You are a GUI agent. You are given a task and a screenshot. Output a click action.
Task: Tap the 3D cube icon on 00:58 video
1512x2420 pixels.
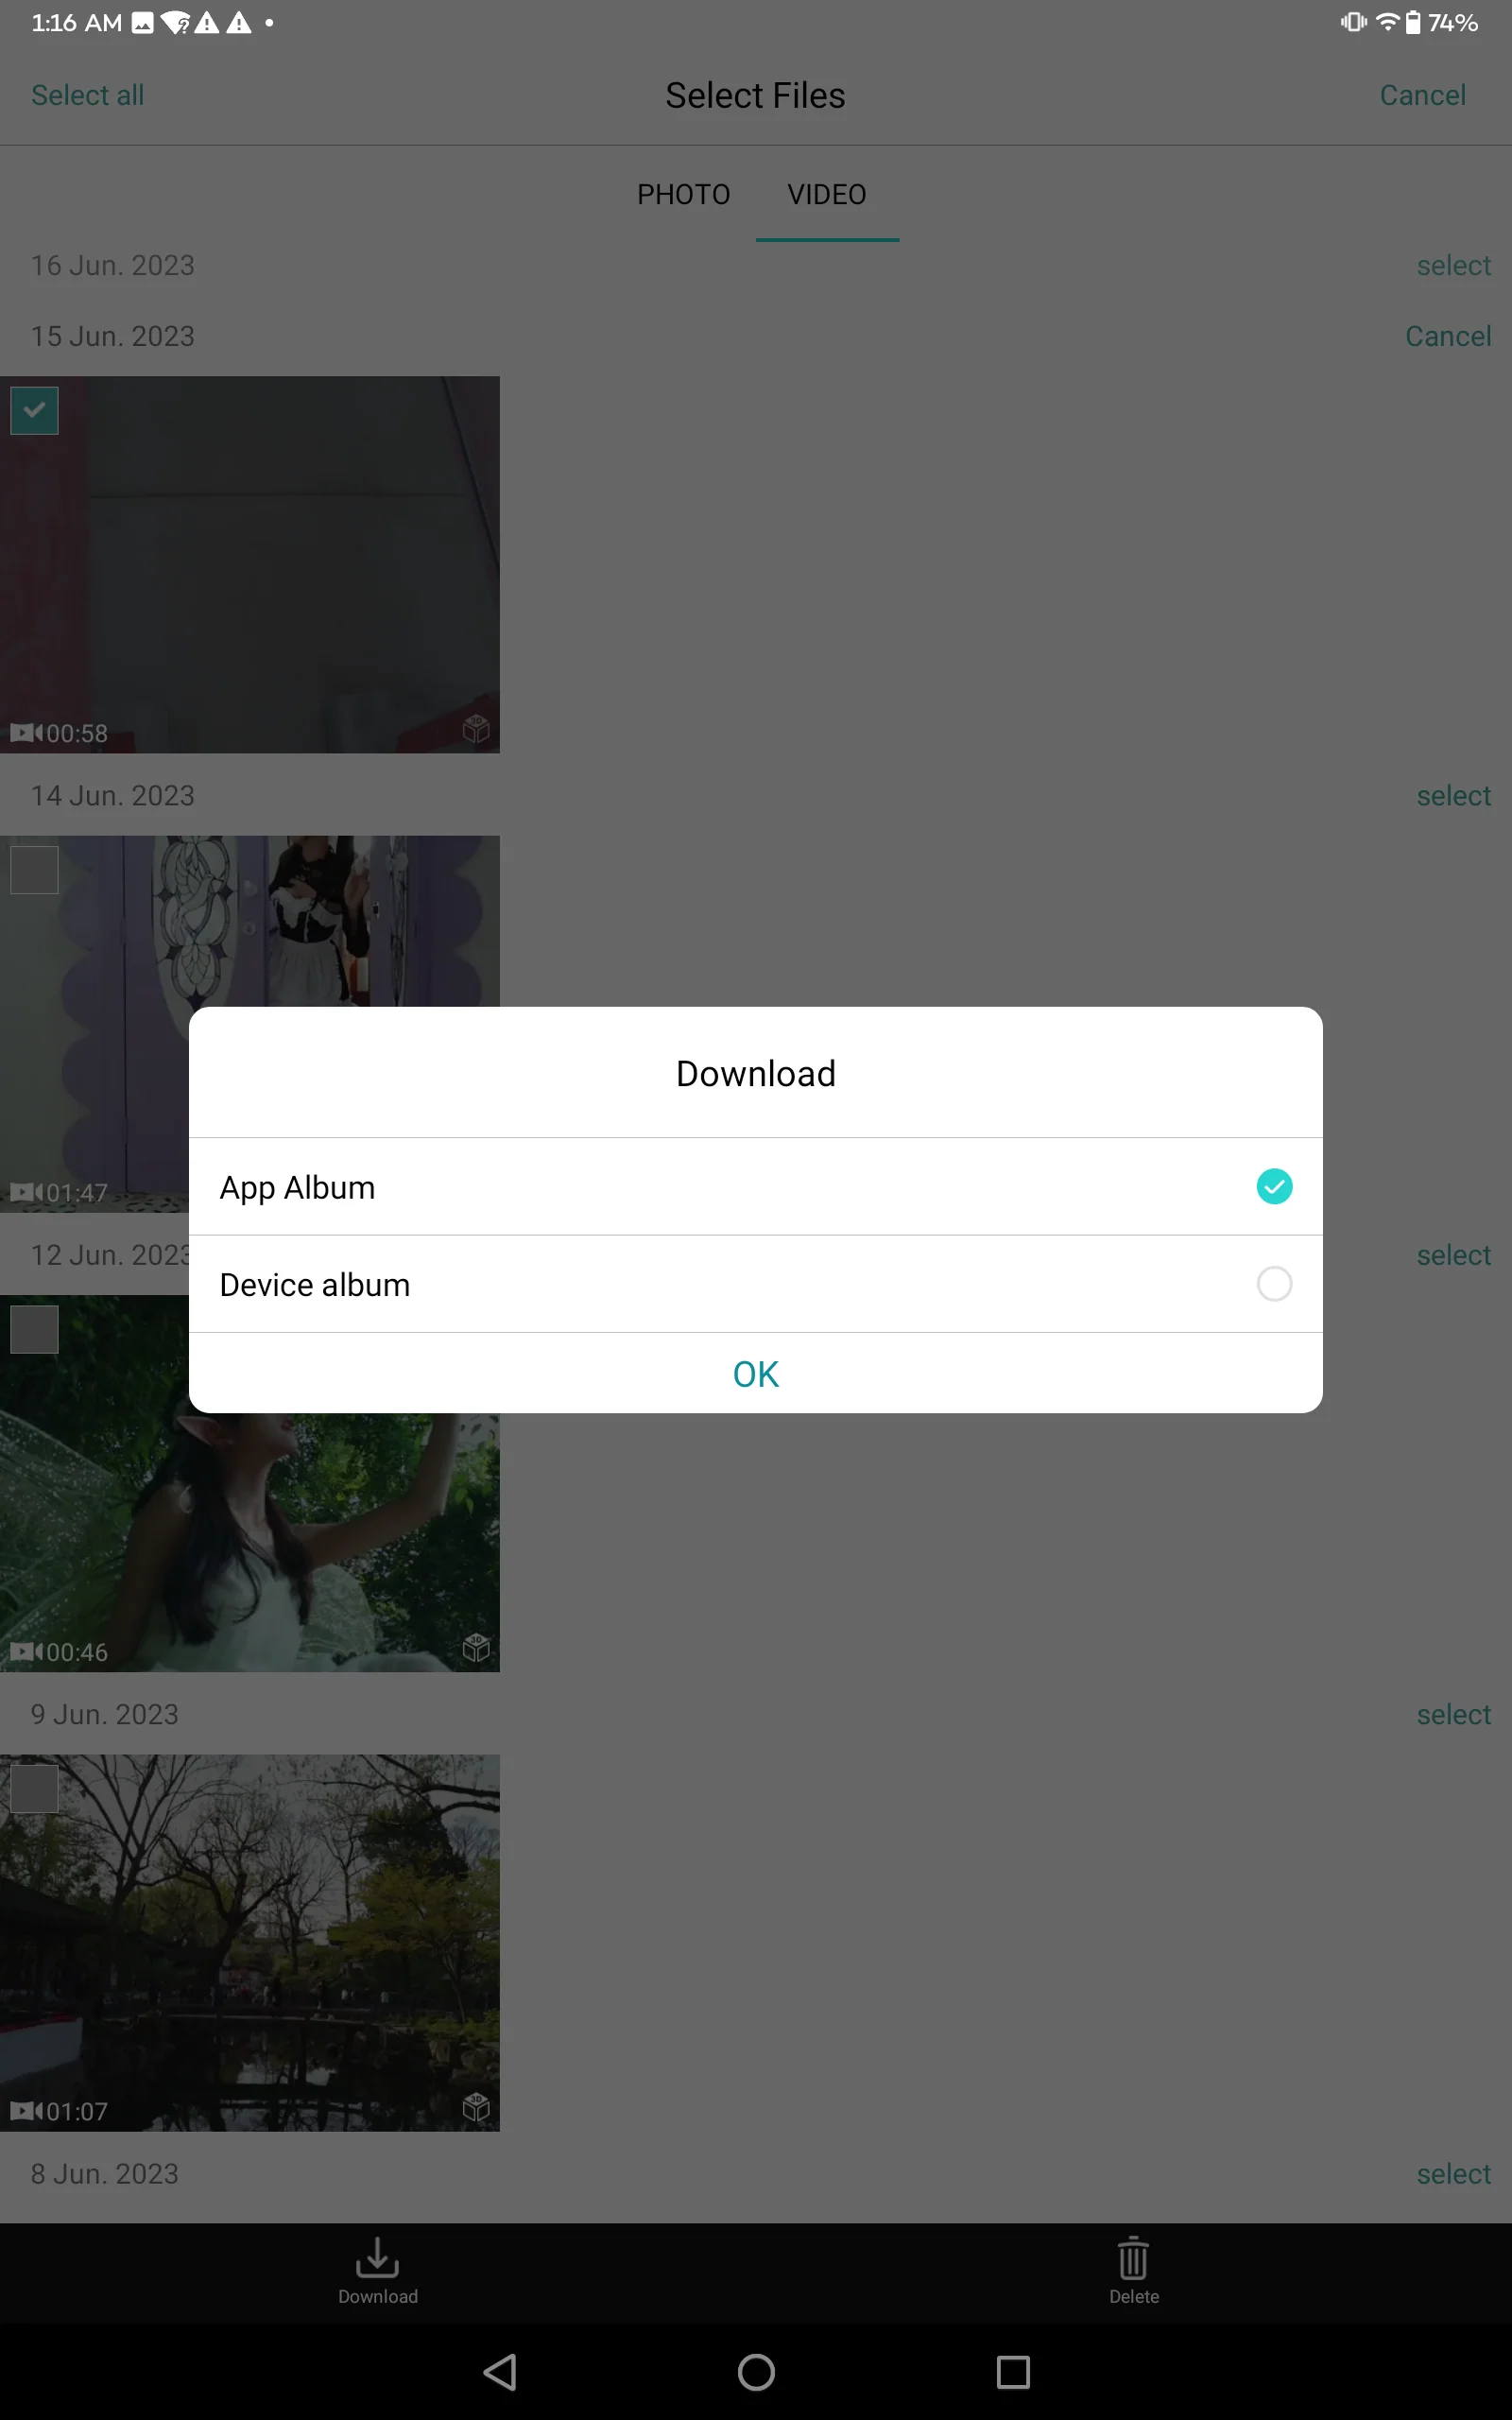[x=476, y=729]
